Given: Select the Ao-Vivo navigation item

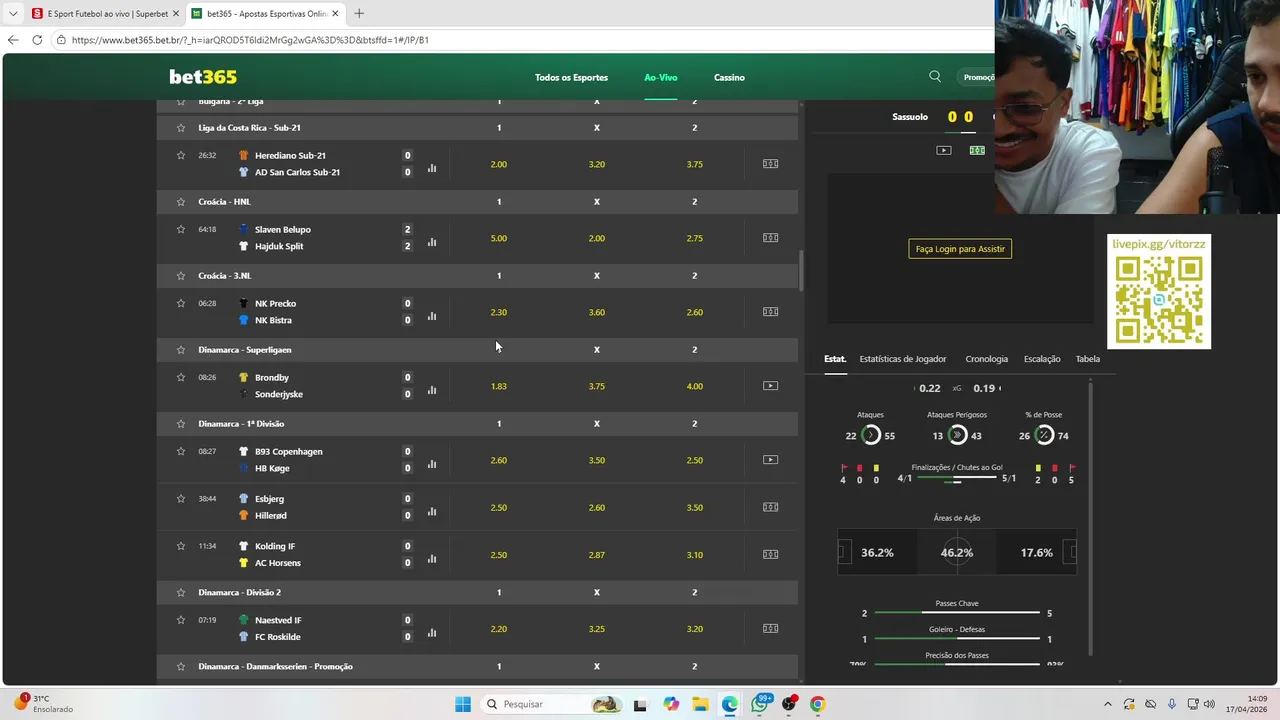Looking at the screenshot, I should (661, 78).
